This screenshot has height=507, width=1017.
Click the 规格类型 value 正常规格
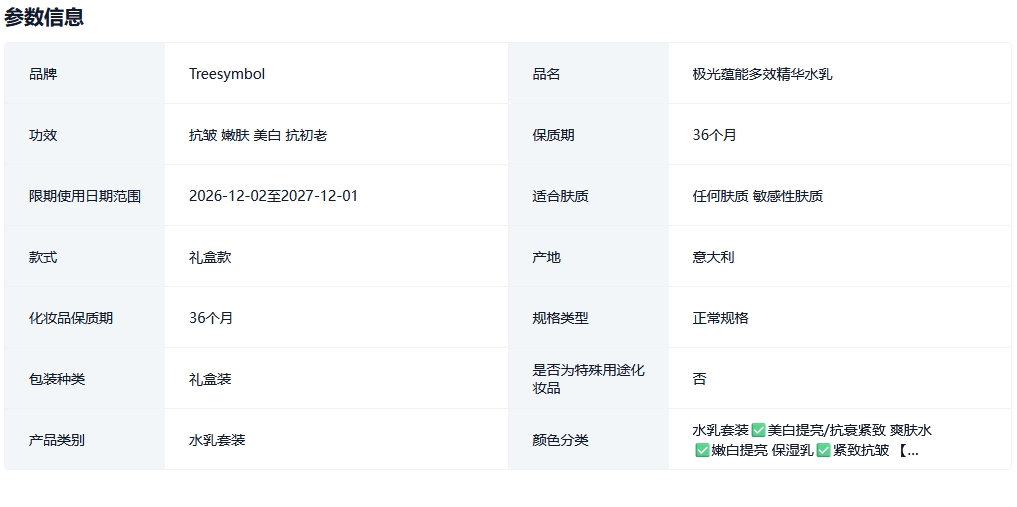point(720,318)
